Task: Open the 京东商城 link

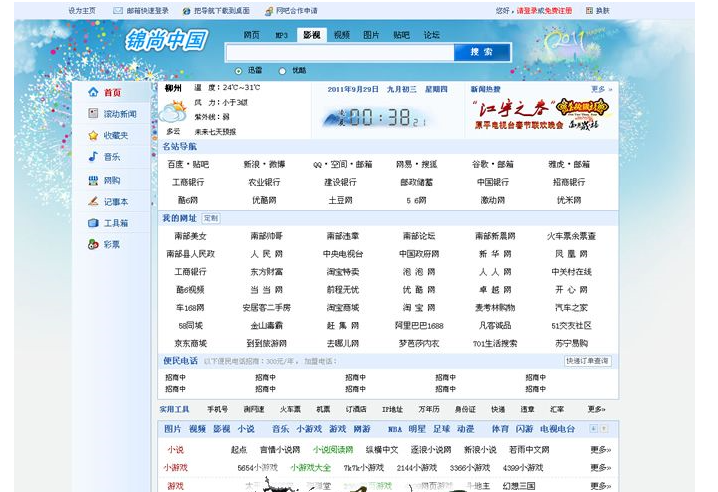Action: (190, 344)
